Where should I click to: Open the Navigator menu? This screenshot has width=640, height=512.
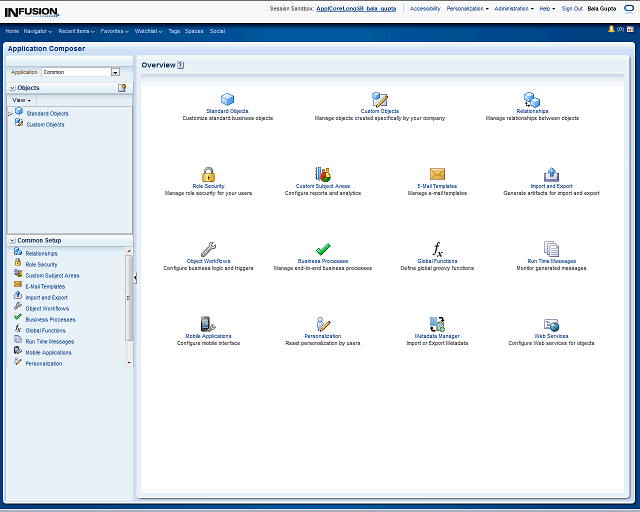click(x=39, y=31)
